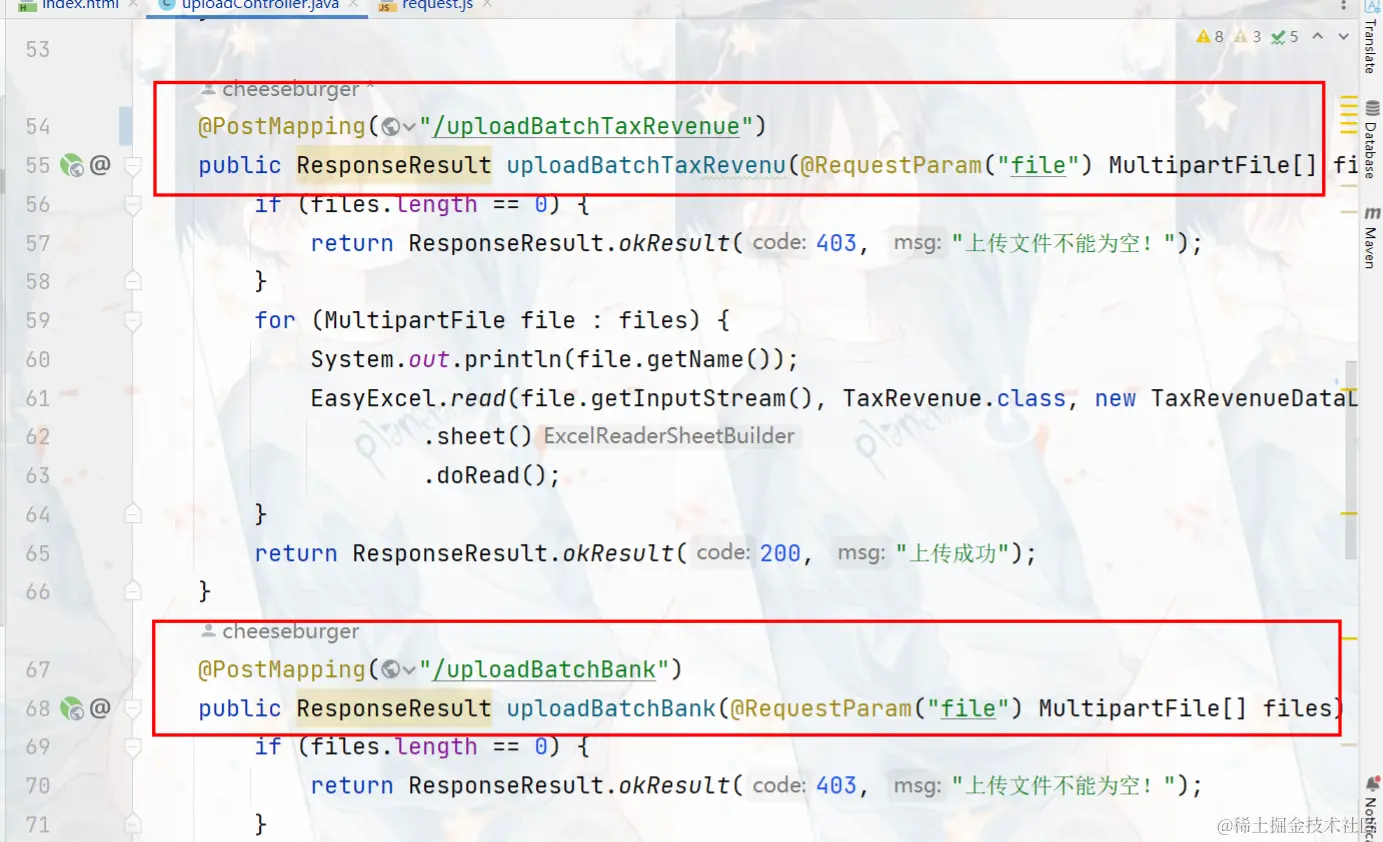Click the first "cheeseburger" author hint above line 54
Image resolution: width=1383 pixels, height=842 pixels.
click(x=290, y=89)
